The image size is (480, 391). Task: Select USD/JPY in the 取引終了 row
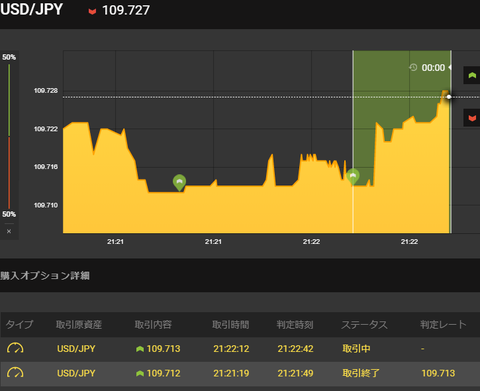(76, 373)
